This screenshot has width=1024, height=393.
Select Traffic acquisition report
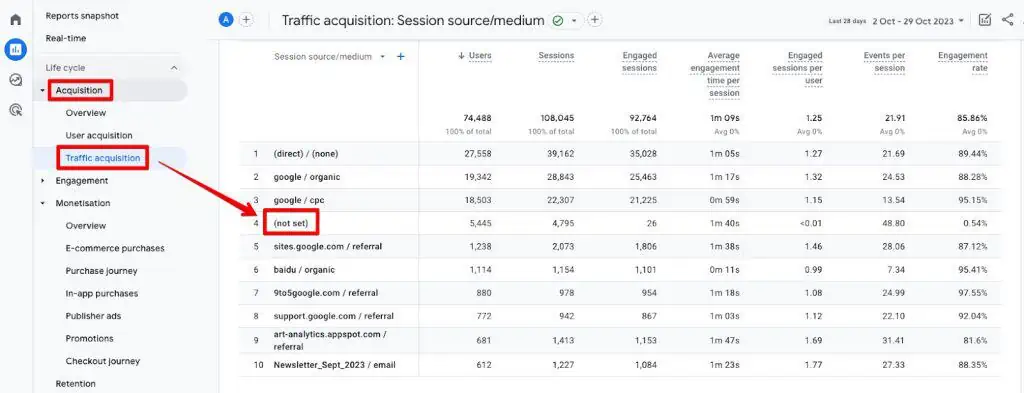tap(103, 158)
